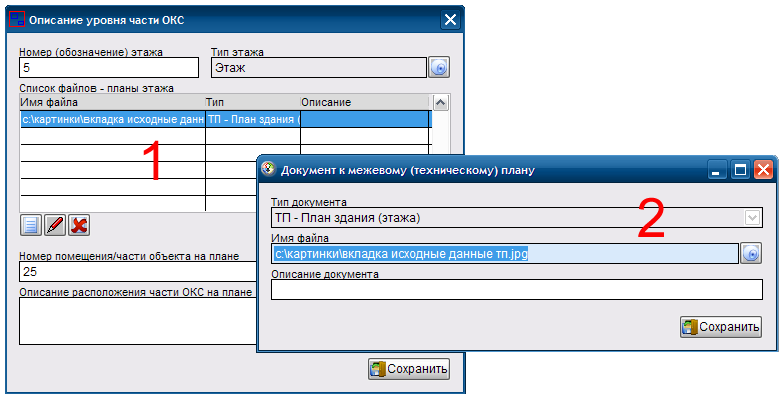Click the Тип column header
The image size is (784, 397).
[252, 102]
